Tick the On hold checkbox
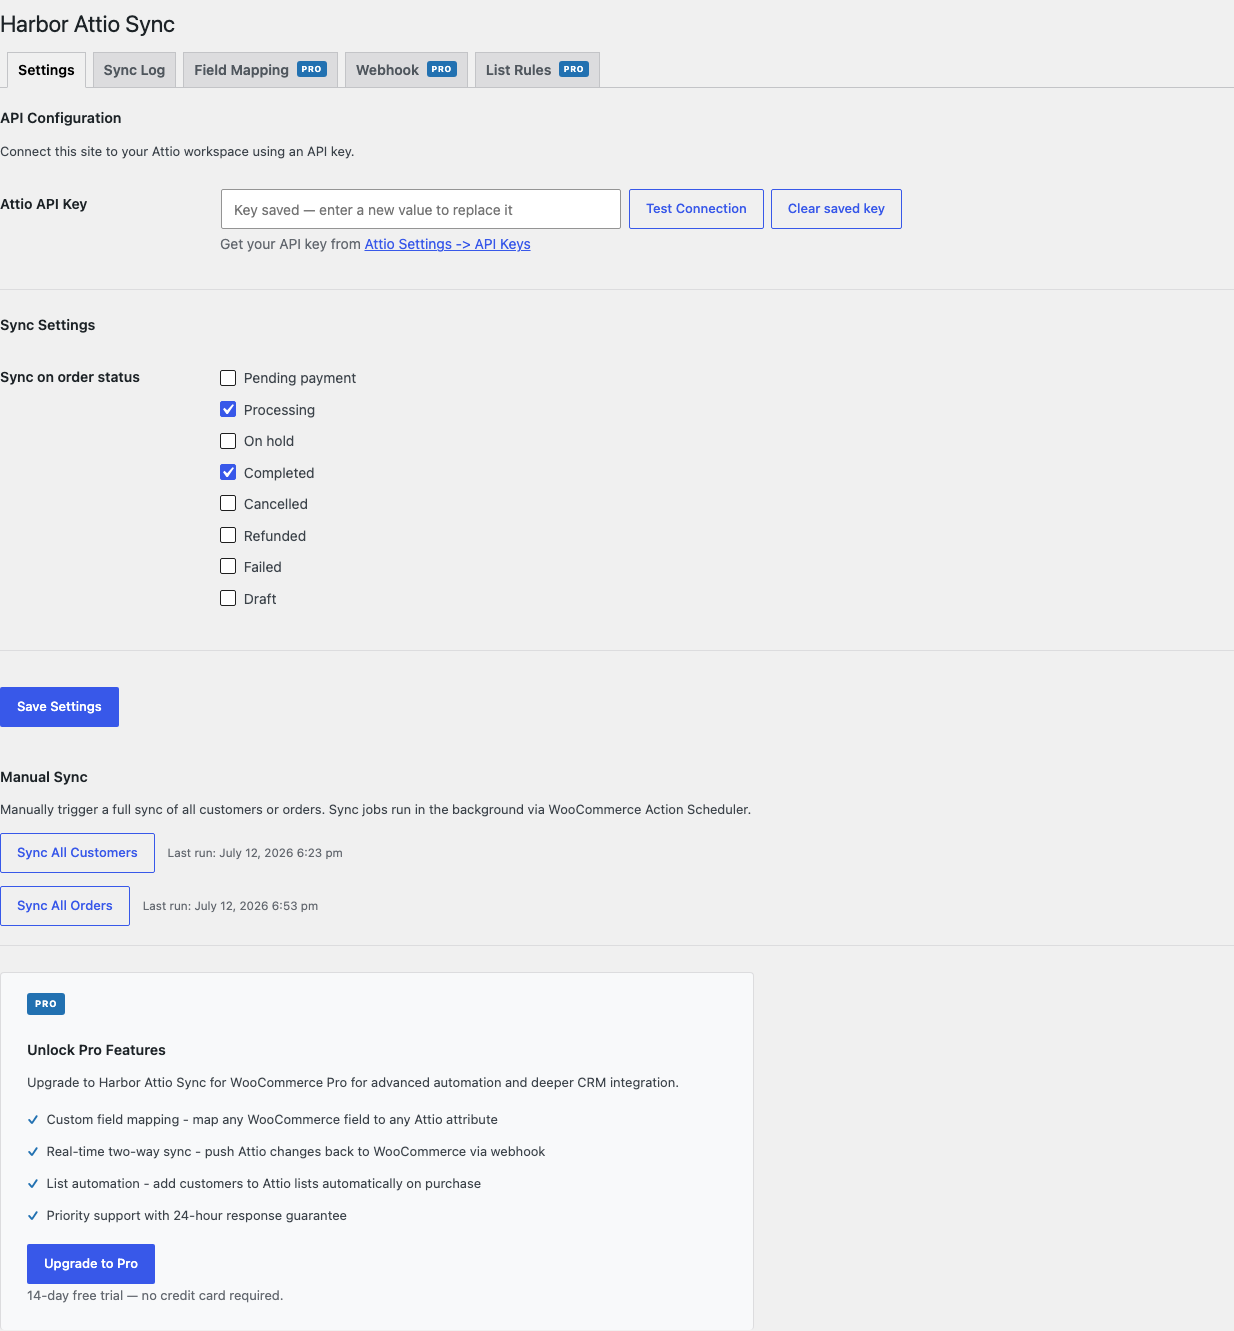 tap(228, 441)
